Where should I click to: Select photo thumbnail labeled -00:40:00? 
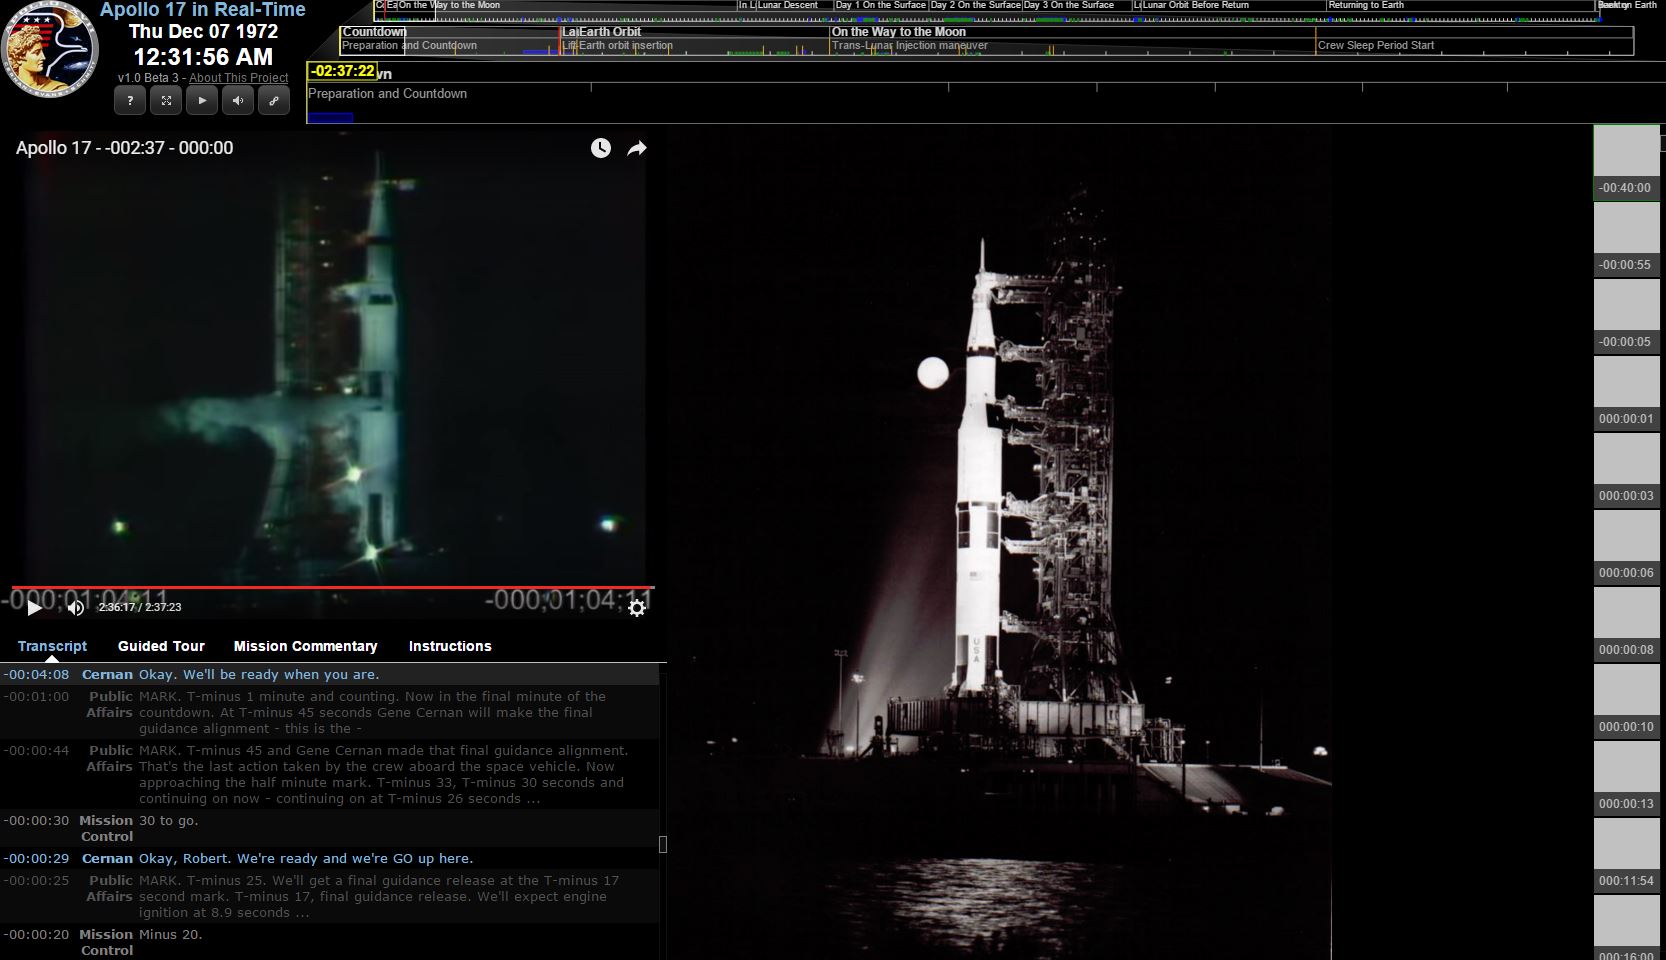(1626, 162)
